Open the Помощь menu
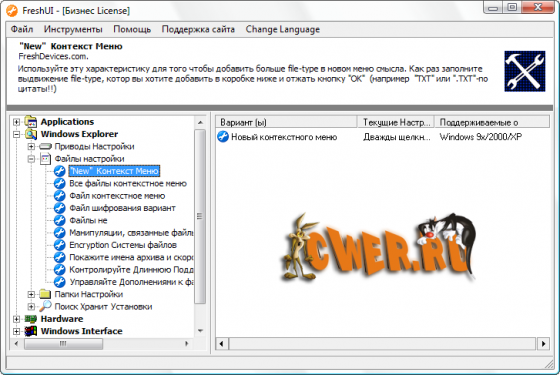 (132, 29)
